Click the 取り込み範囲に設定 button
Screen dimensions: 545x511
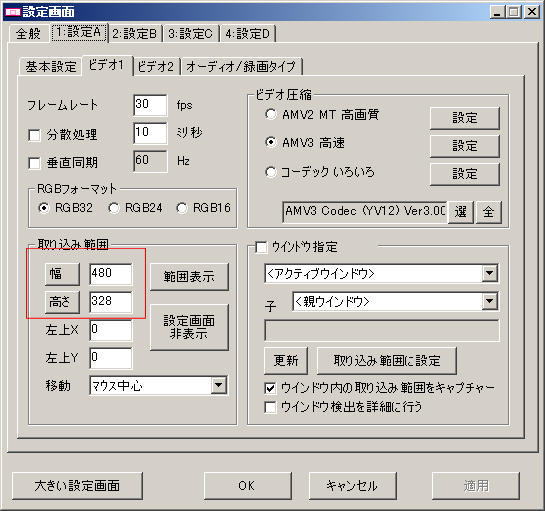pos(387,360)
